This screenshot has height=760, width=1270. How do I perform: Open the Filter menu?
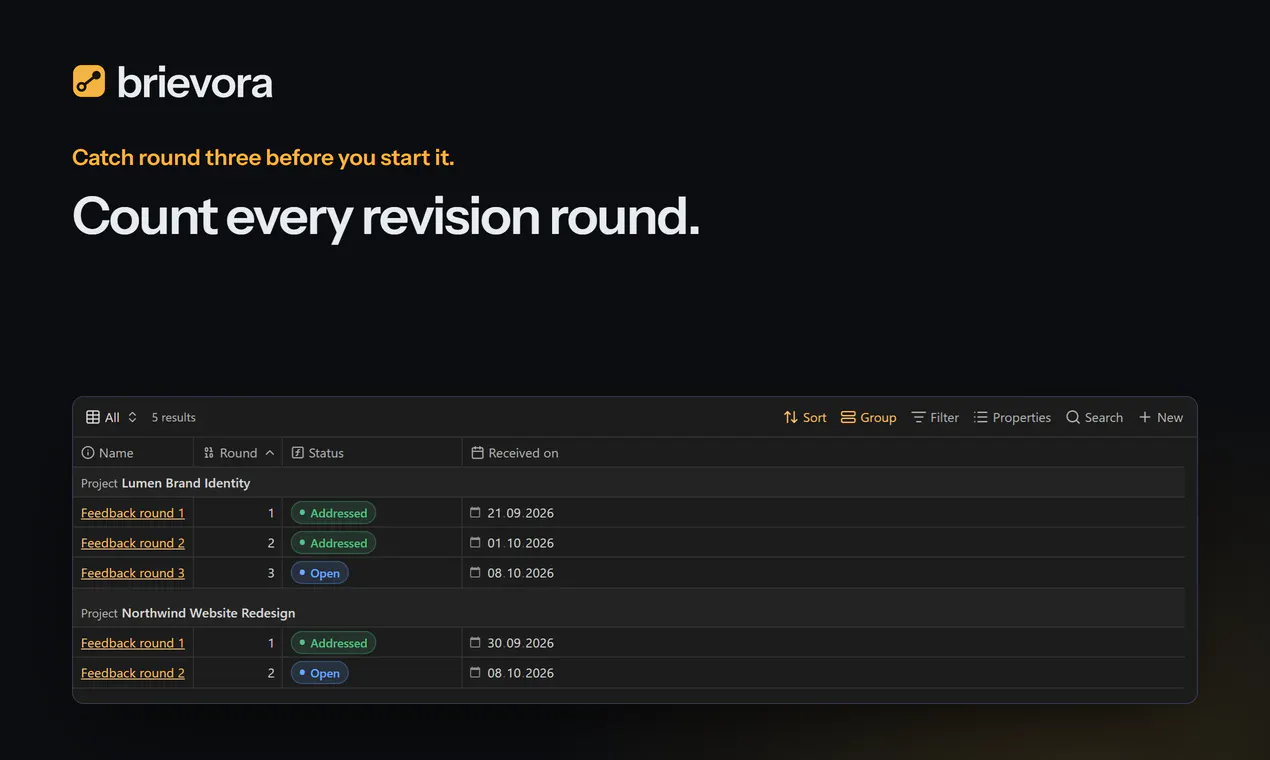click(x=935, y=417)
